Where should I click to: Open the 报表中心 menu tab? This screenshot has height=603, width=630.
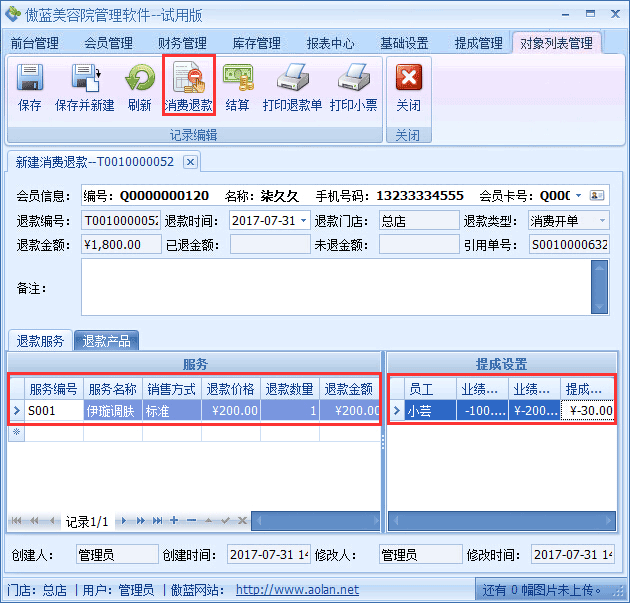click(330, 43)
